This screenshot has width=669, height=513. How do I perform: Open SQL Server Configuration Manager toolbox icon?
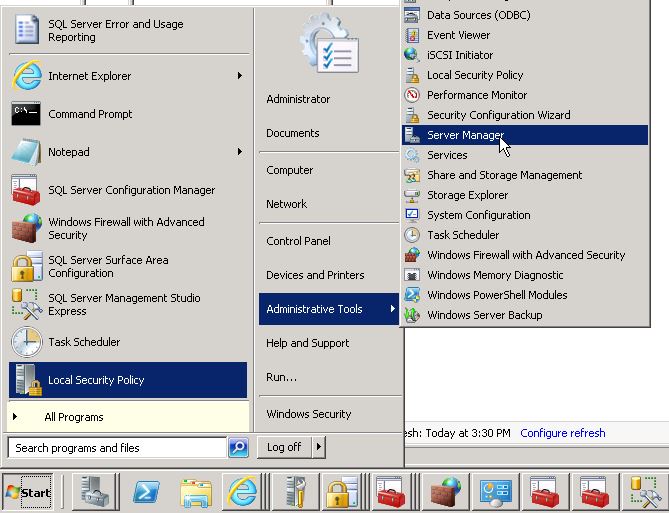coord(26,190)
